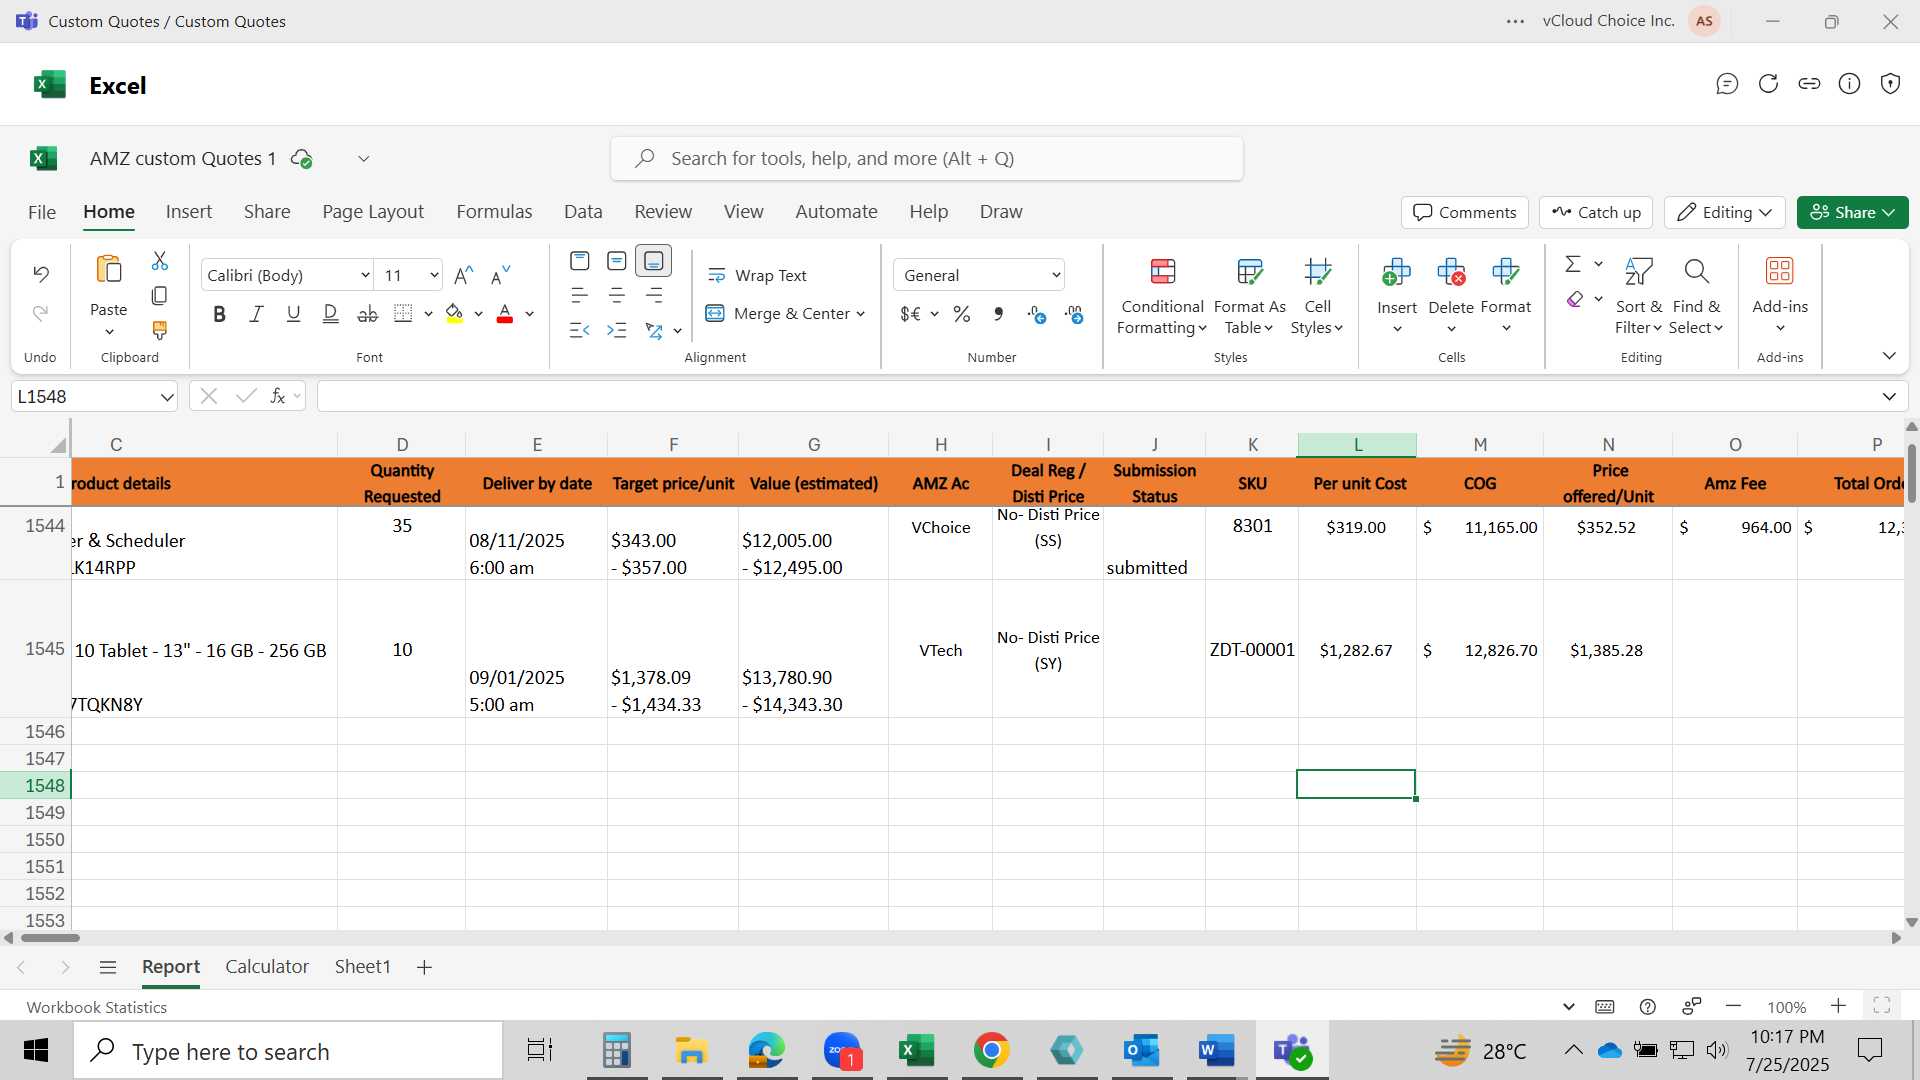The width and height of the screenshot is (1920, 1080).
Task: Click the reload tab icon in header
Action: pos(1768,84)
